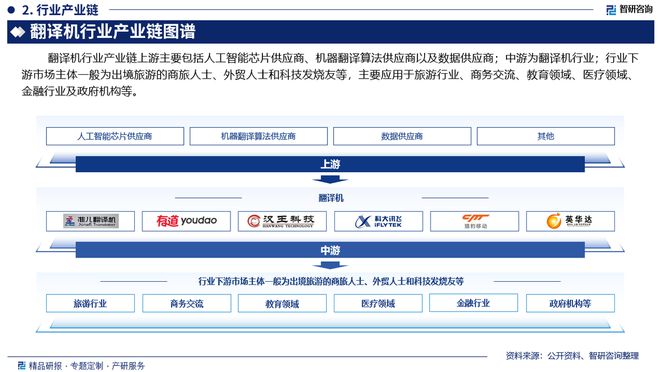660x372 pixels.
Task: Click the 英华达 logo box
Action: (570, 221)
